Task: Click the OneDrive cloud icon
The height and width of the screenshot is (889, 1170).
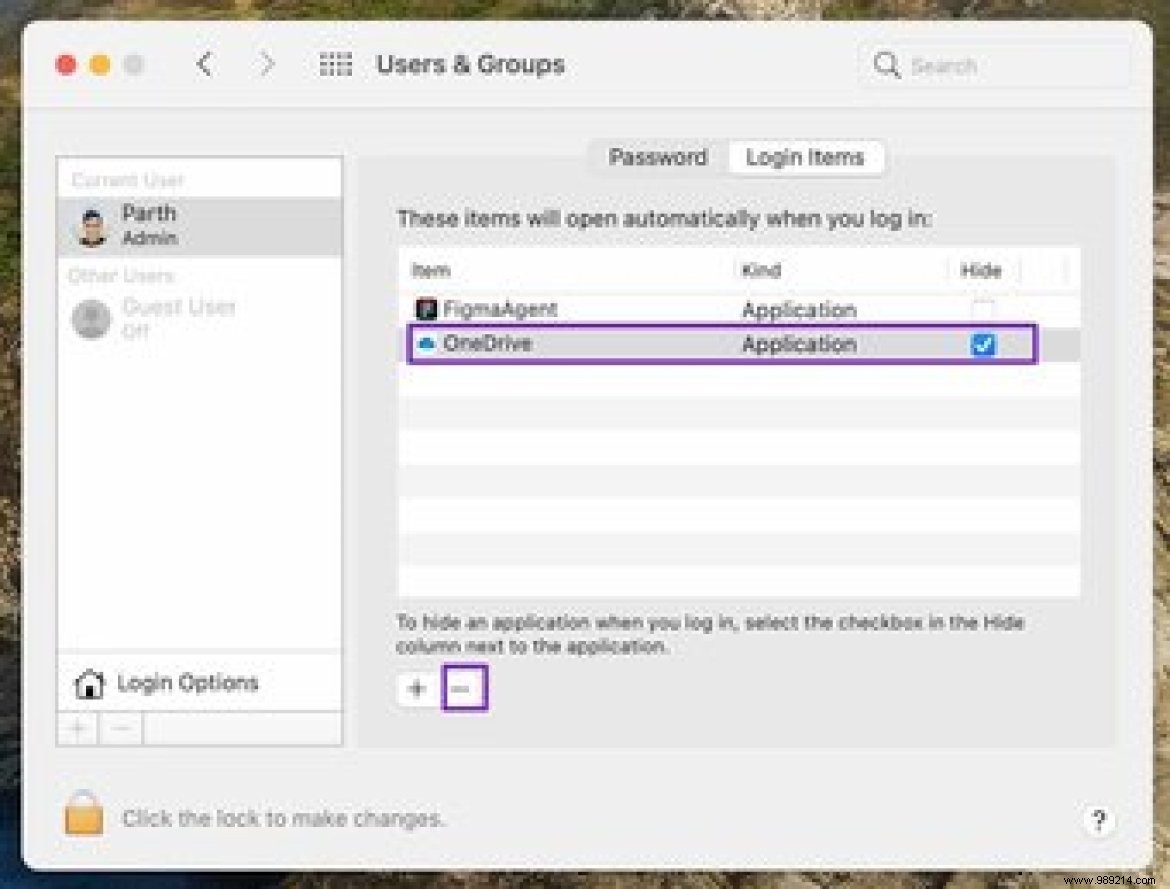Action: click(x=427, y=344)
